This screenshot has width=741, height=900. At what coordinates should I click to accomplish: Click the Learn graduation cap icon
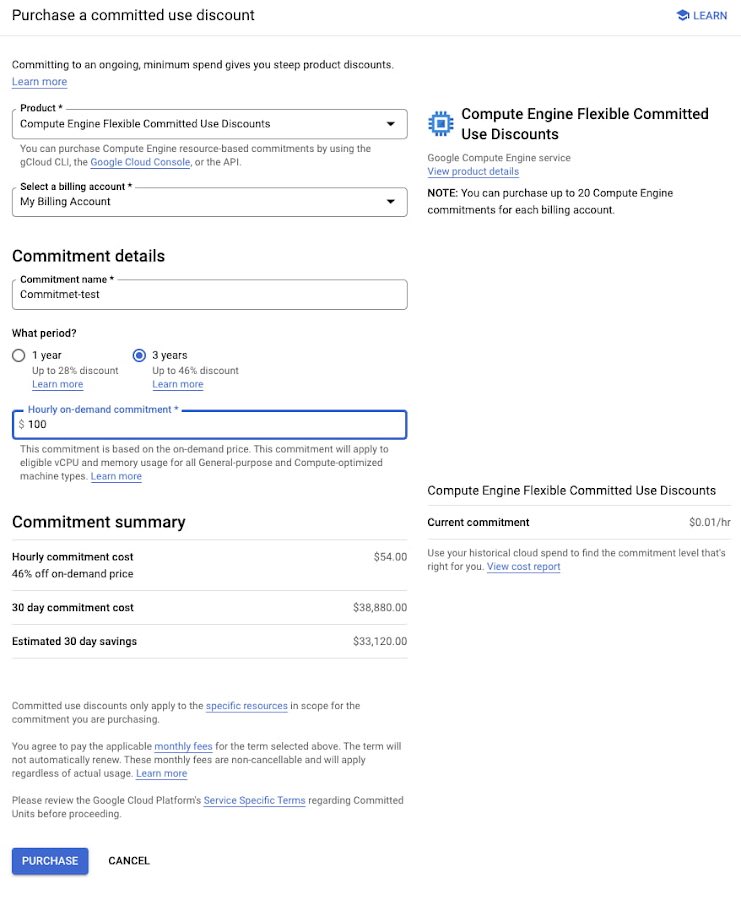[683, 15]
